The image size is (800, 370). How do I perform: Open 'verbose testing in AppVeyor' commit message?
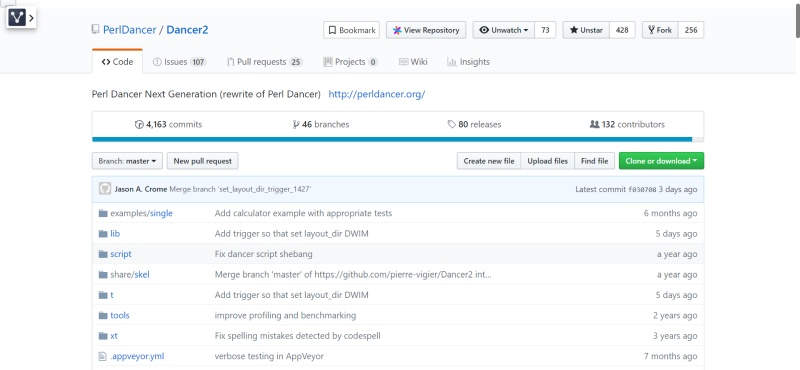coord(269,356)
